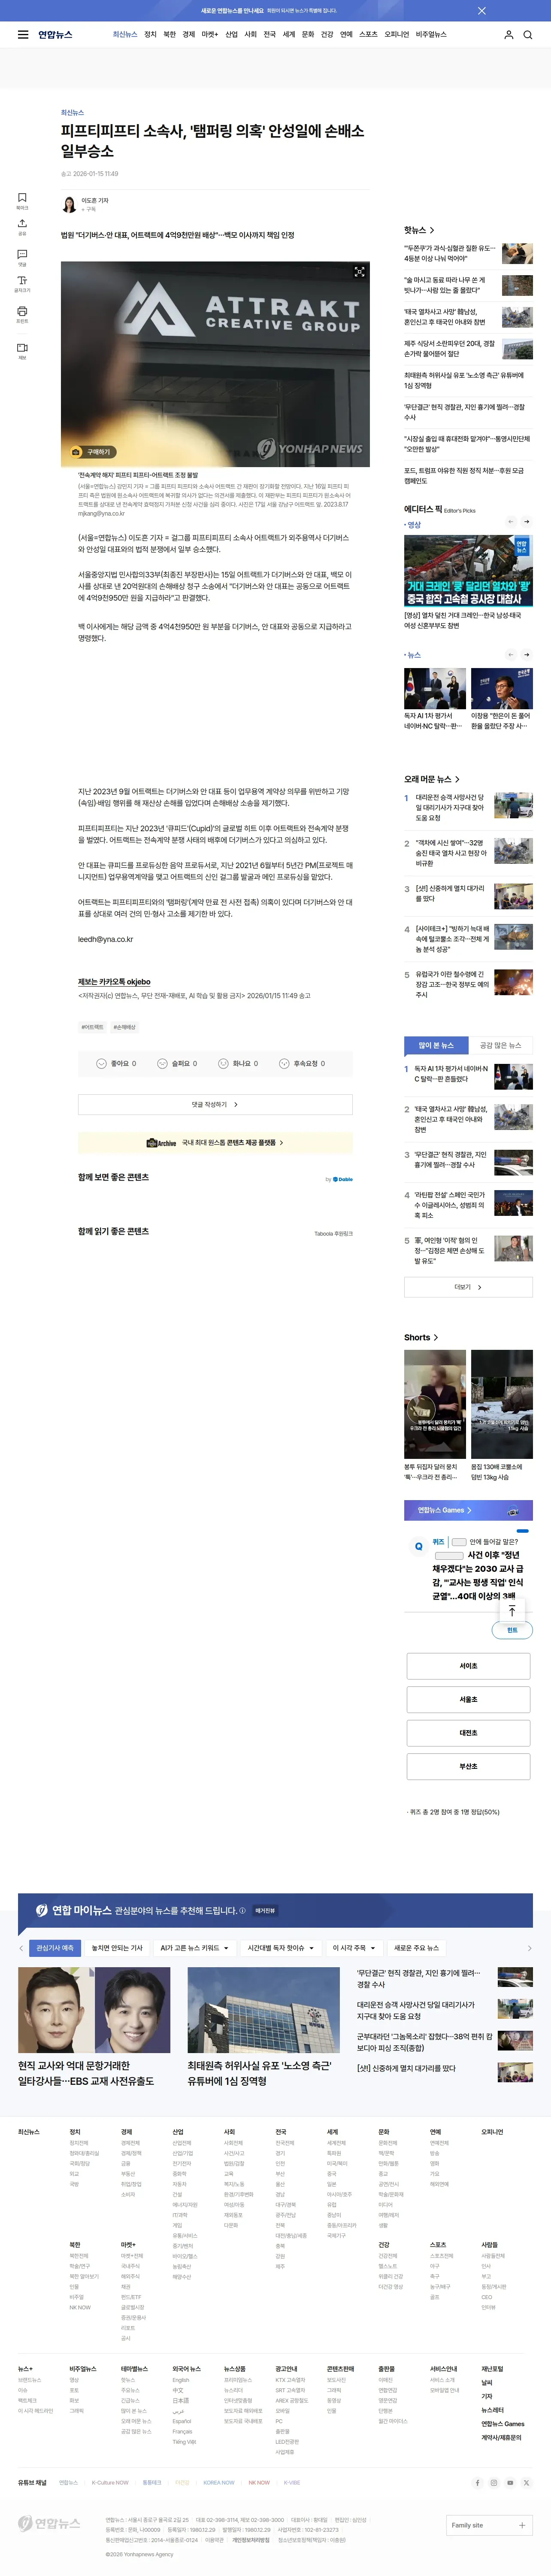This screenshot has width=551, height=2576.
Task: Open the 시간대별 독자 찾아슈 dropdown
Action: click(x=281, y=1948)
